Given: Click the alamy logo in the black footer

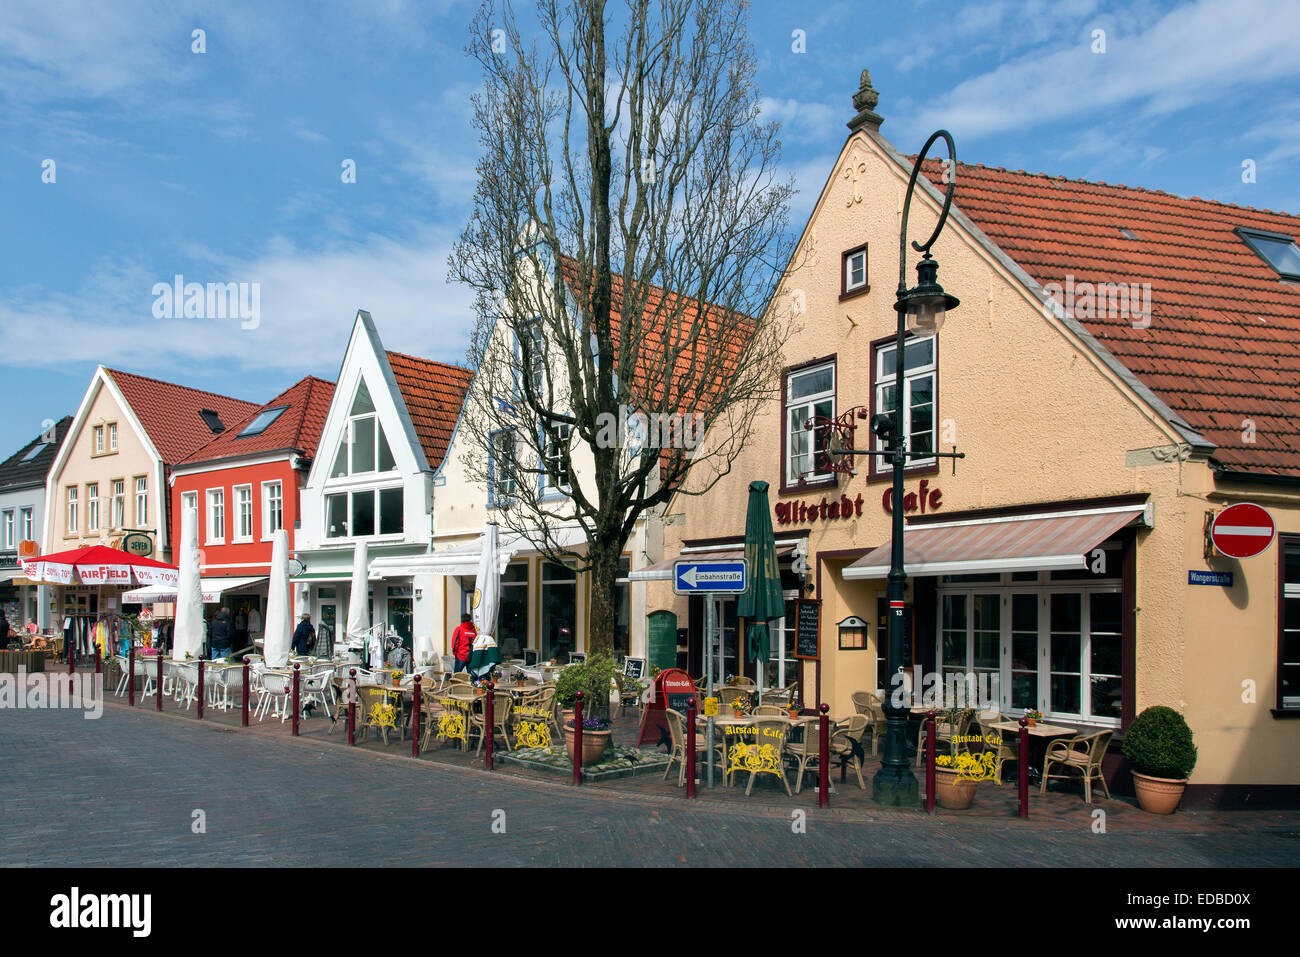Looking at the screenshot, I should click(x=100, y=912).
